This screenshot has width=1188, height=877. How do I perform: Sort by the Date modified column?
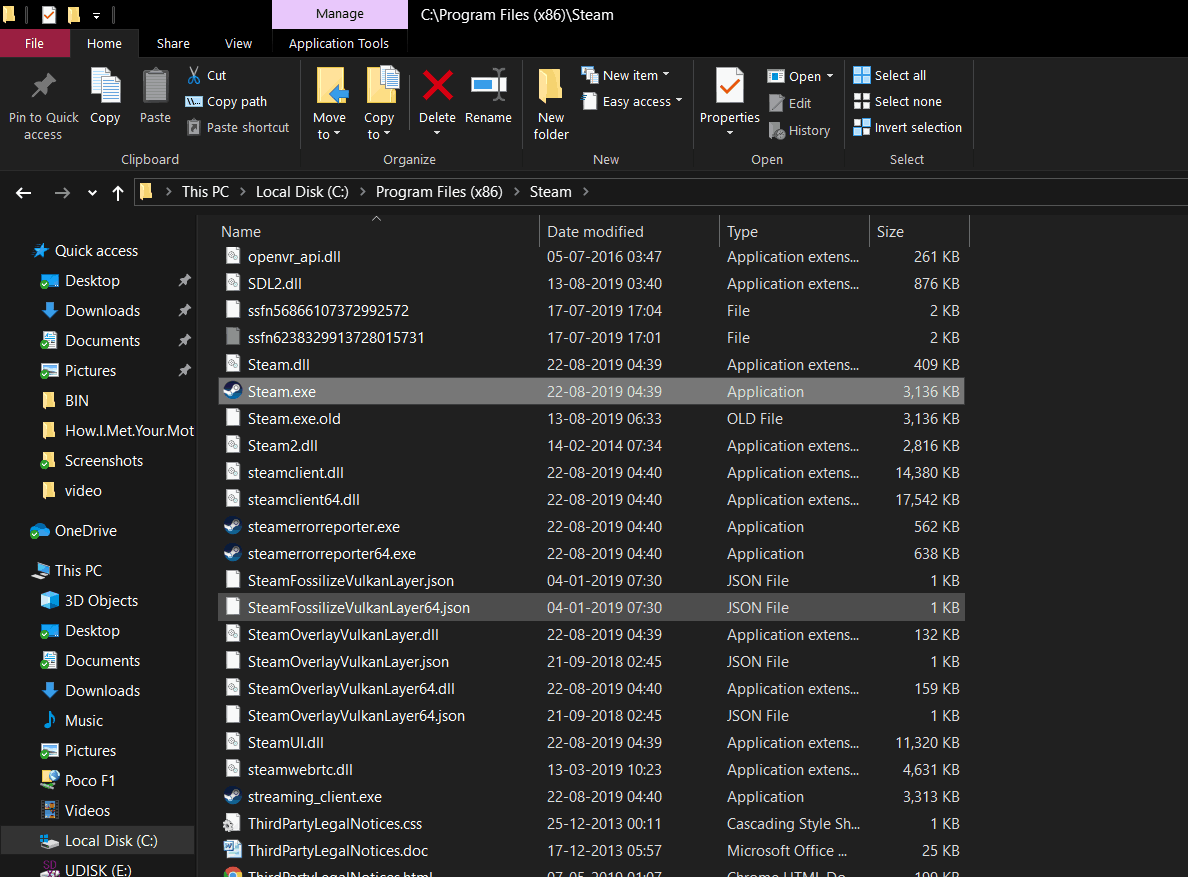(x=596, y=232)
